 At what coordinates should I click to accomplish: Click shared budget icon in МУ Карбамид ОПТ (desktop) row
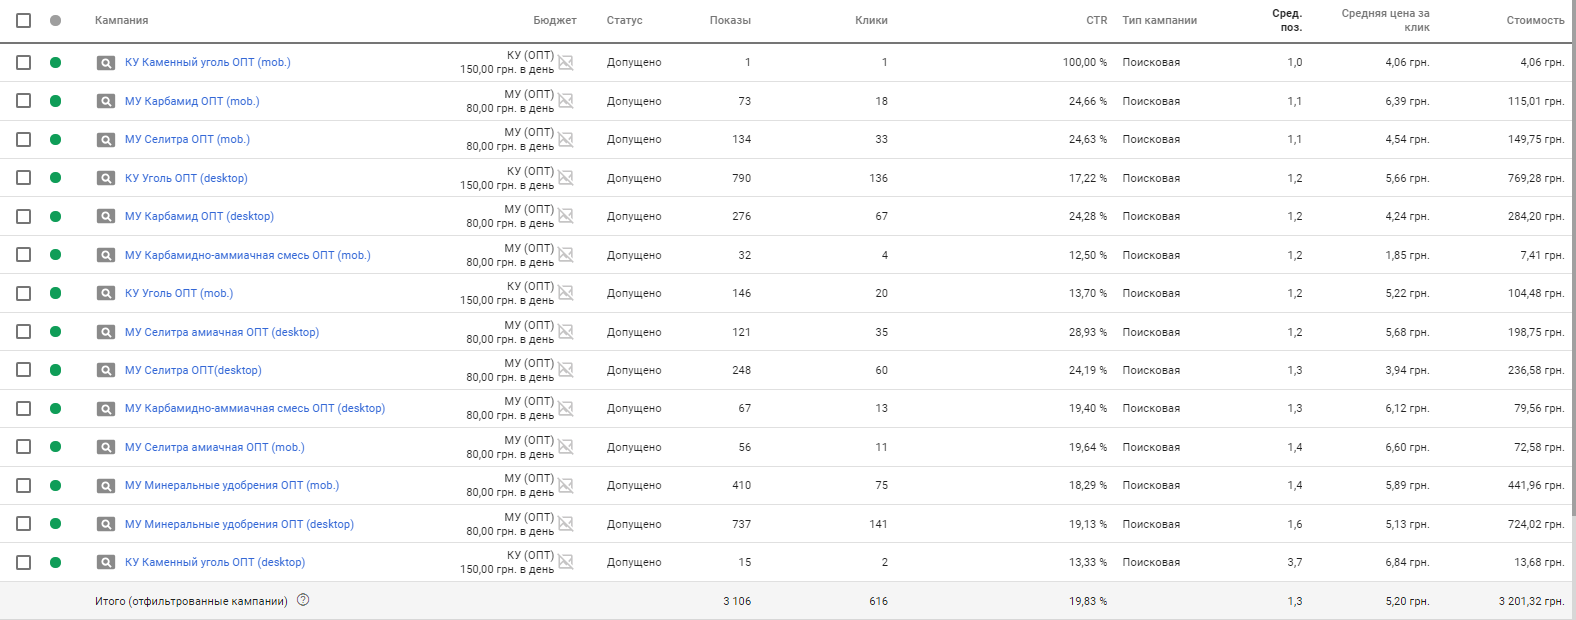566,216
